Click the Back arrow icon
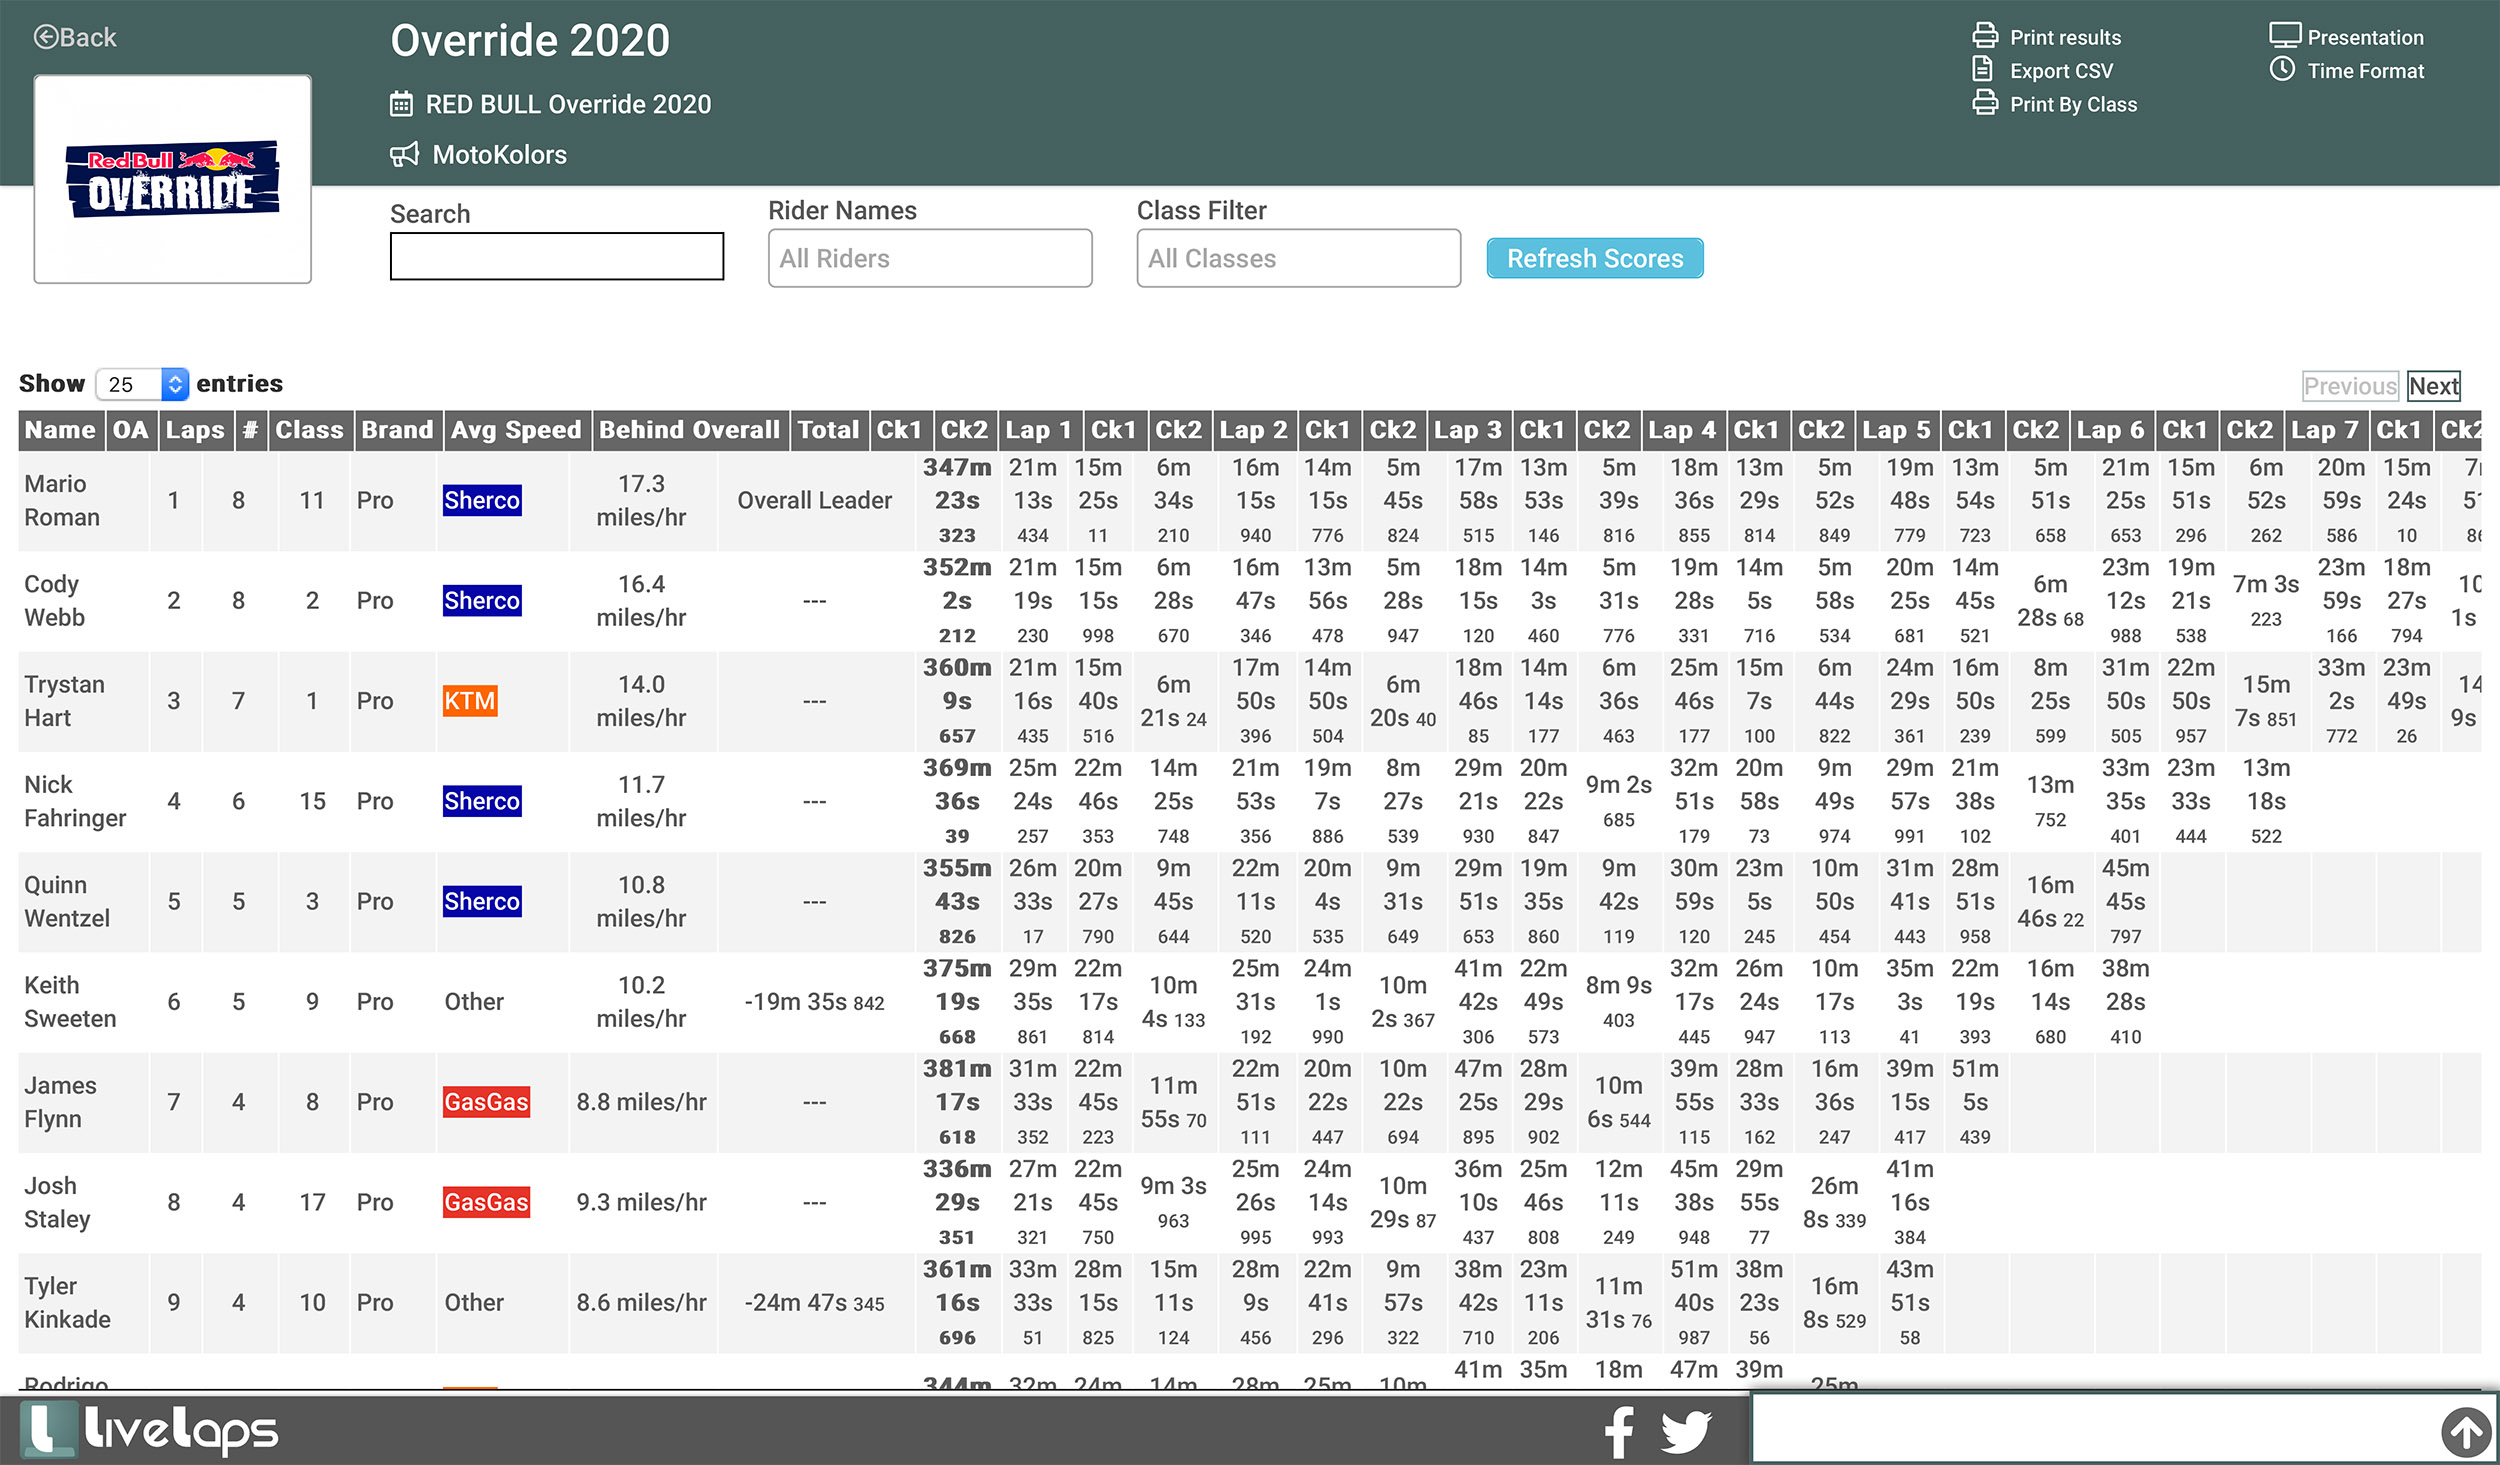This screenshot has width=2500, height=1465. (x=46, y=37)
